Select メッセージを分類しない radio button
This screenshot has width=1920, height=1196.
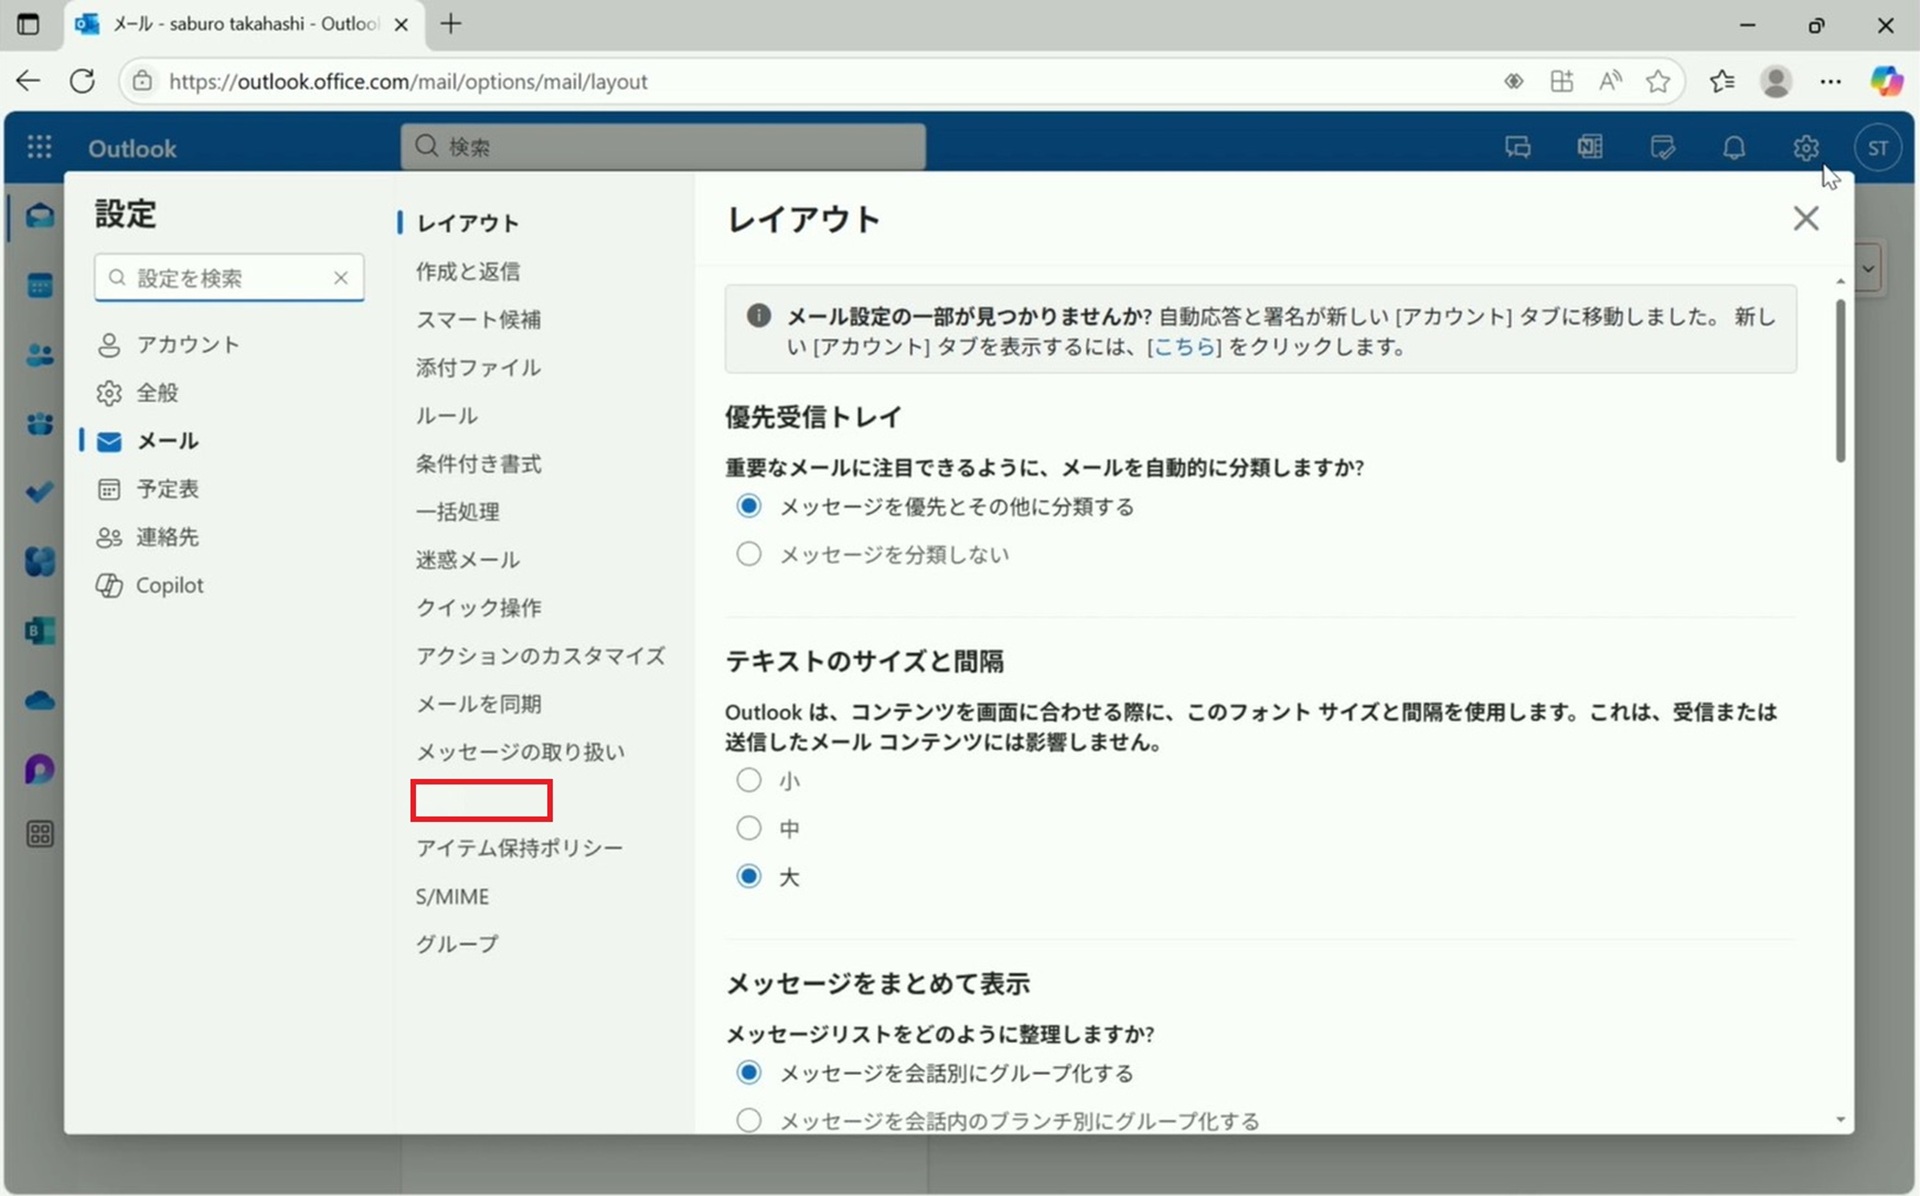click(749, 554)
